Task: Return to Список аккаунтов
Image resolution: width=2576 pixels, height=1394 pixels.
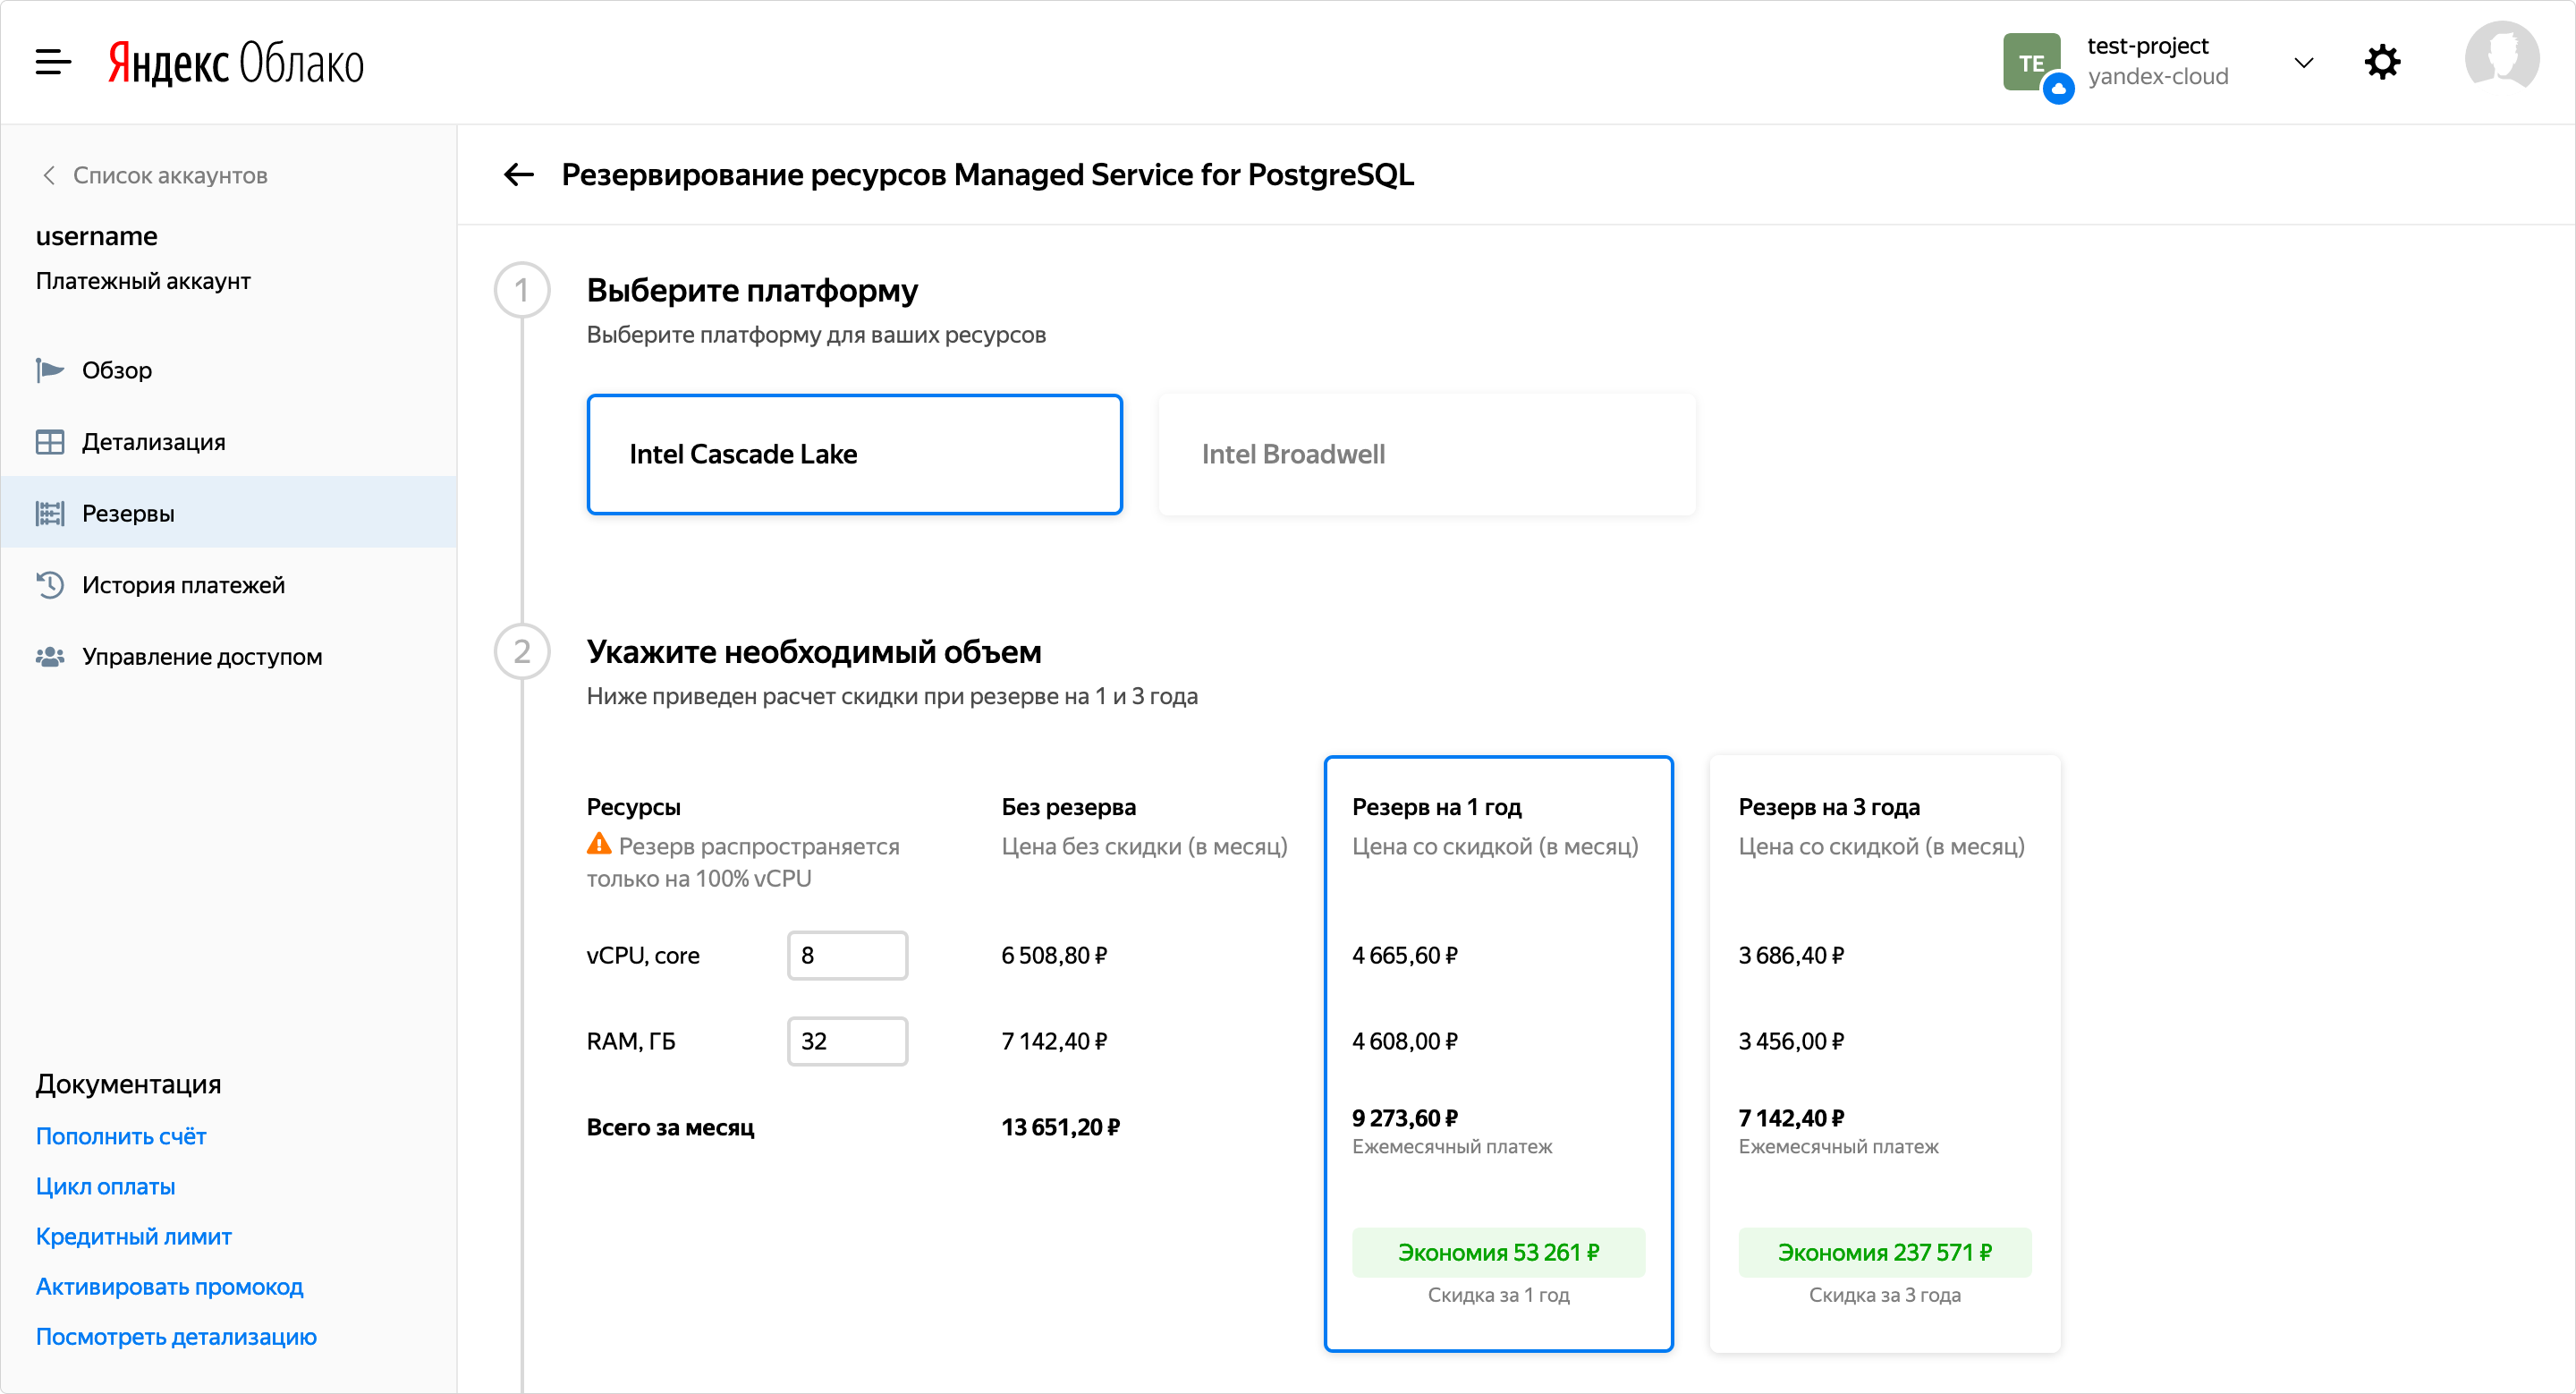Action: coord(170,175)
